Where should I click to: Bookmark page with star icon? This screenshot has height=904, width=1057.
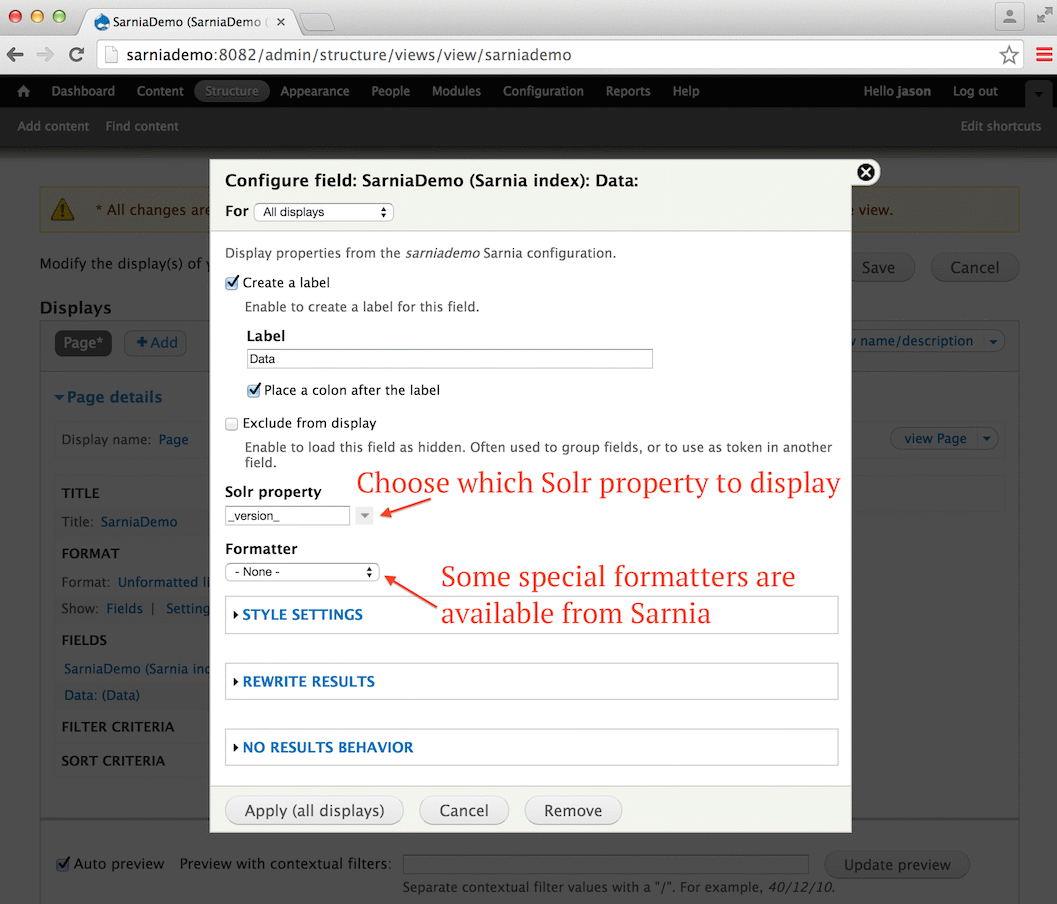(1009, 55)
